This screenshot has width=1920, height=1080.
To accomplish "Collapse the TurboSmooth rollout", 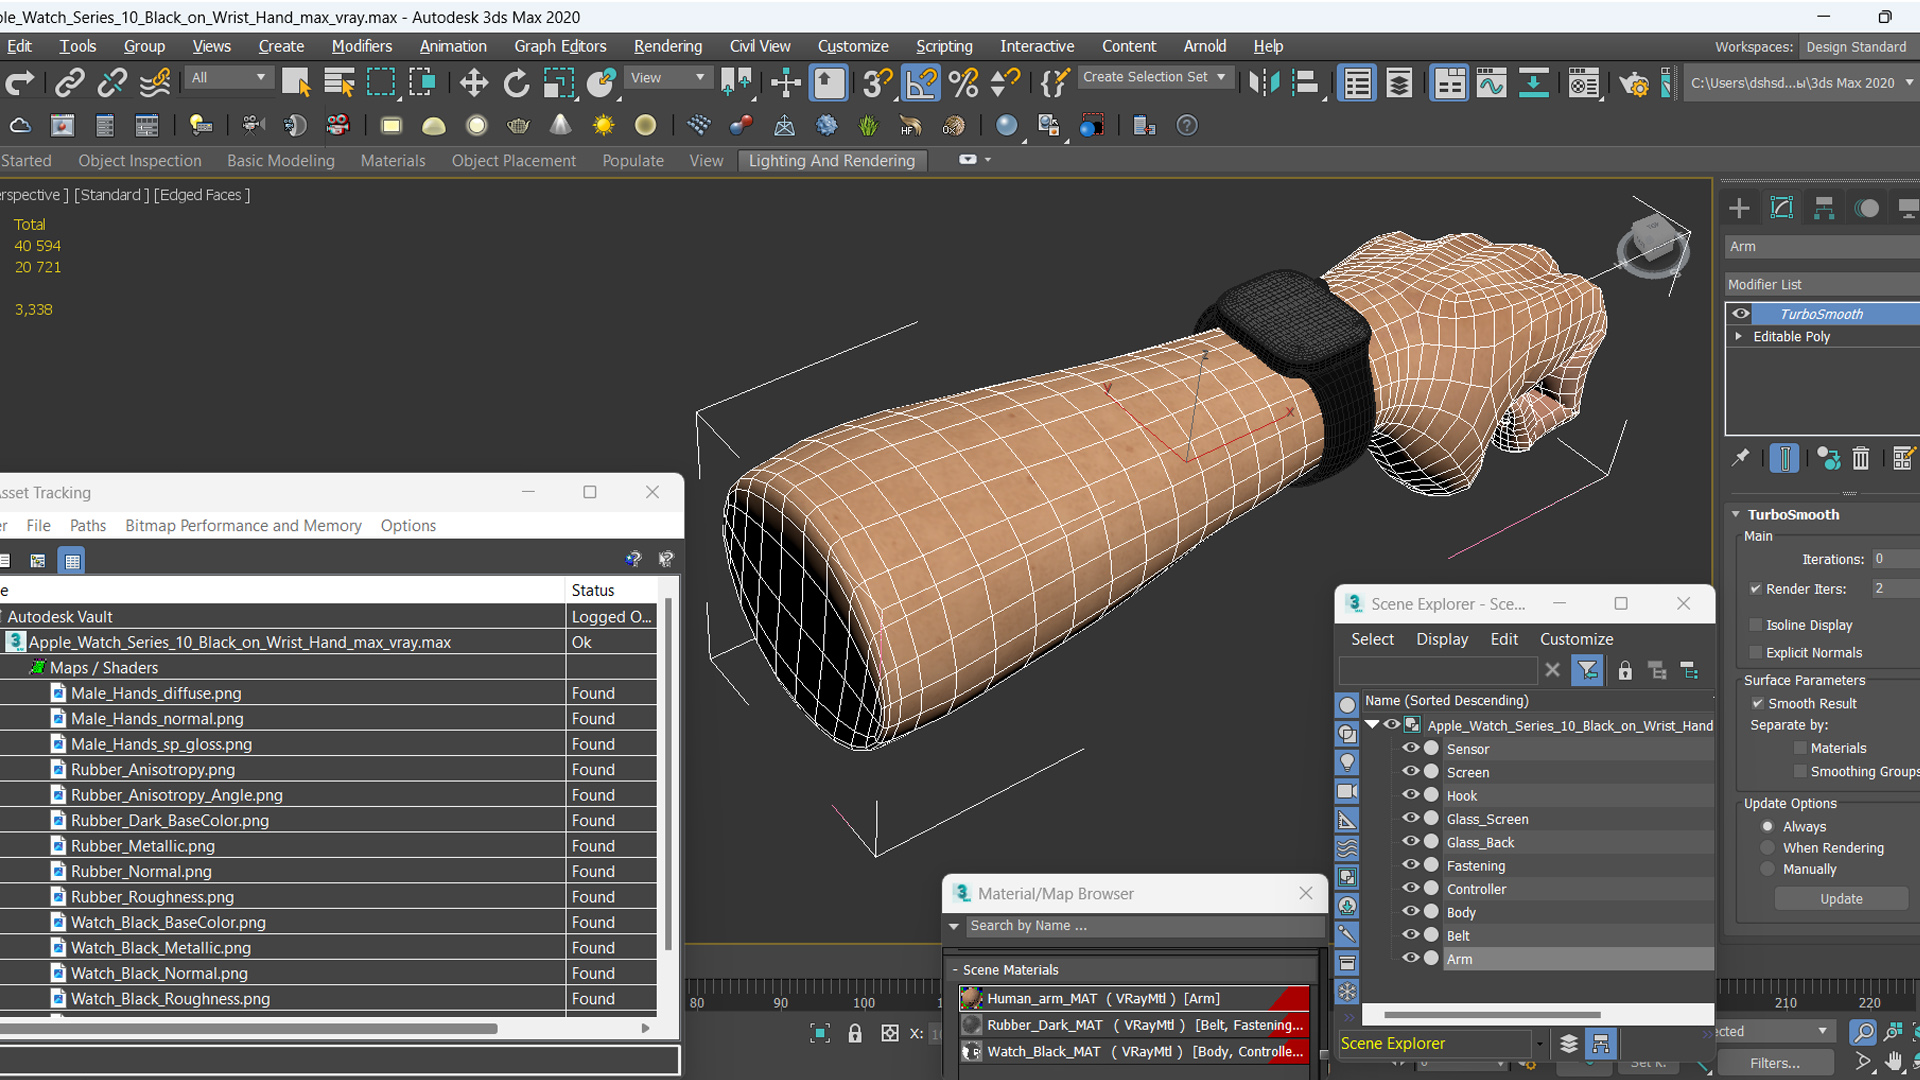I will pyautogui.click(x=1736, y=514).
